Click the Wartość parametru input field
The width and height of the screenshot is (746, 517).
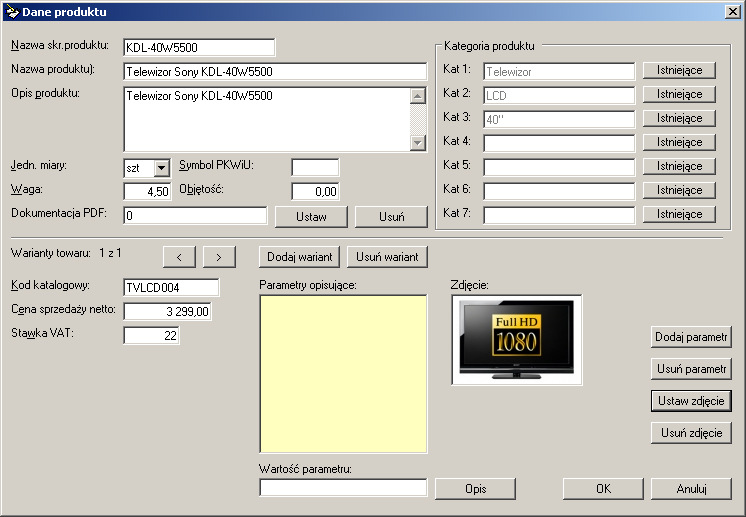click(x=344, y=488)
